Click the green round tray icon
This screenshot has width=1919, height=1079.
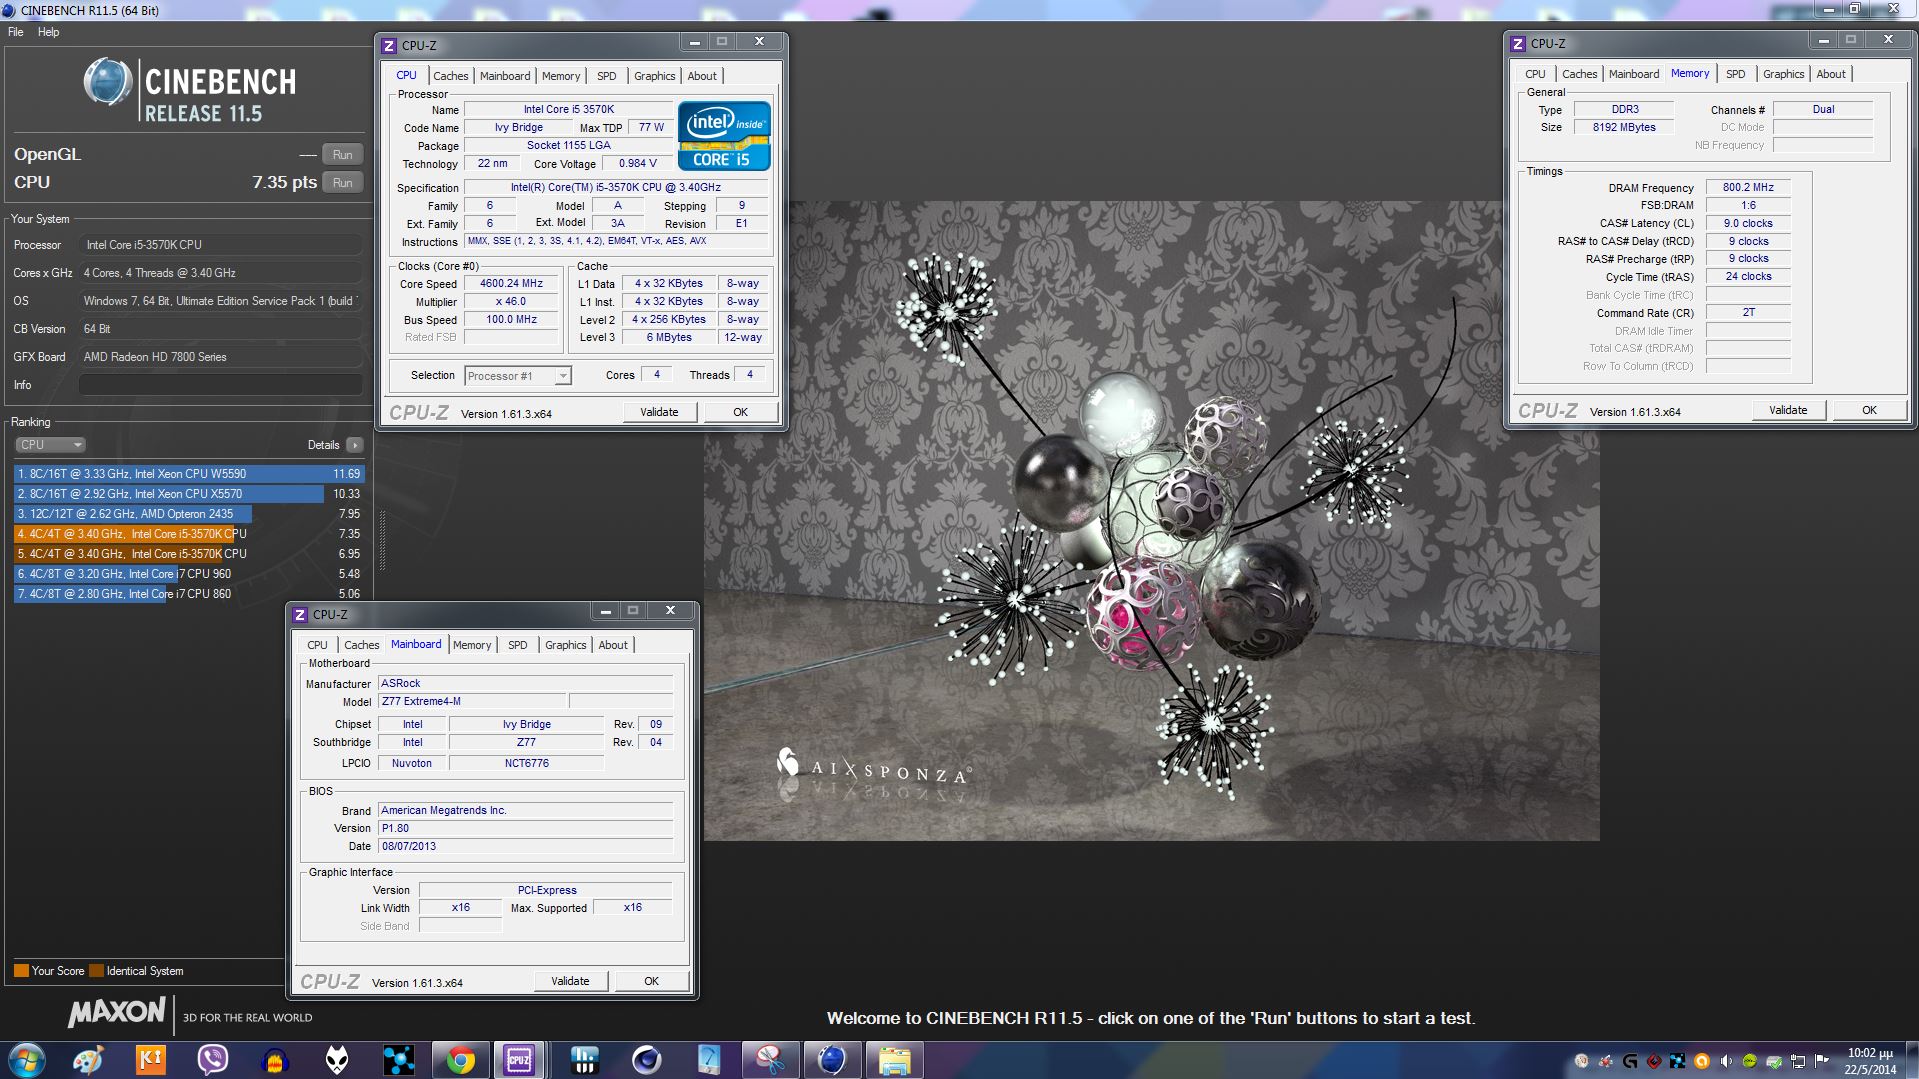point(1750,1061)
